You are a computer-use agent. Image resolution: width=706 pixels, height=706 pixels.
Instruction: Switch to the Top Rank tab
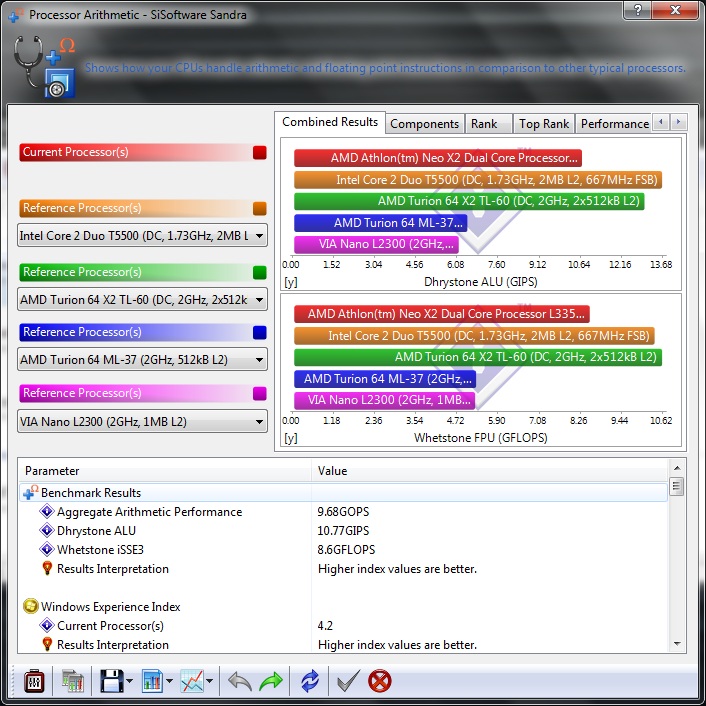[x=544, y=124]
